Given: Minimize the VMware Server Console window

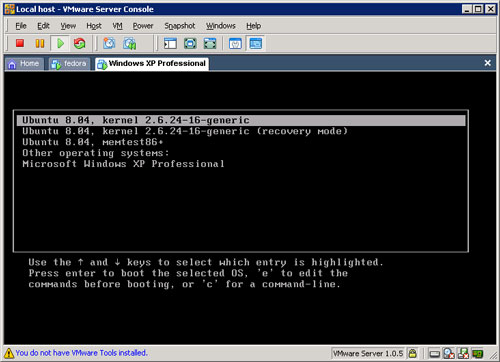Looking at the screenshot, I should pos(467,9).
